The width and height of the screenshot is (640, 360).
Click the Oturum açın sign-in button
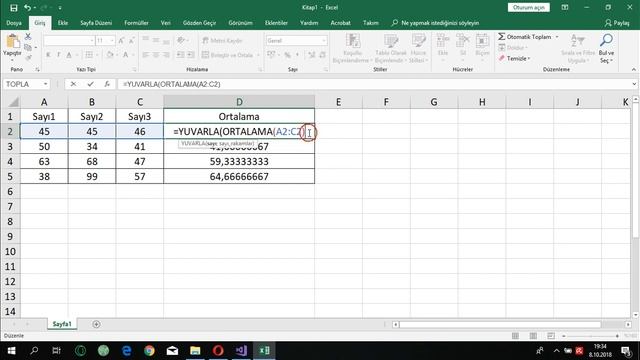pos(529,7)
